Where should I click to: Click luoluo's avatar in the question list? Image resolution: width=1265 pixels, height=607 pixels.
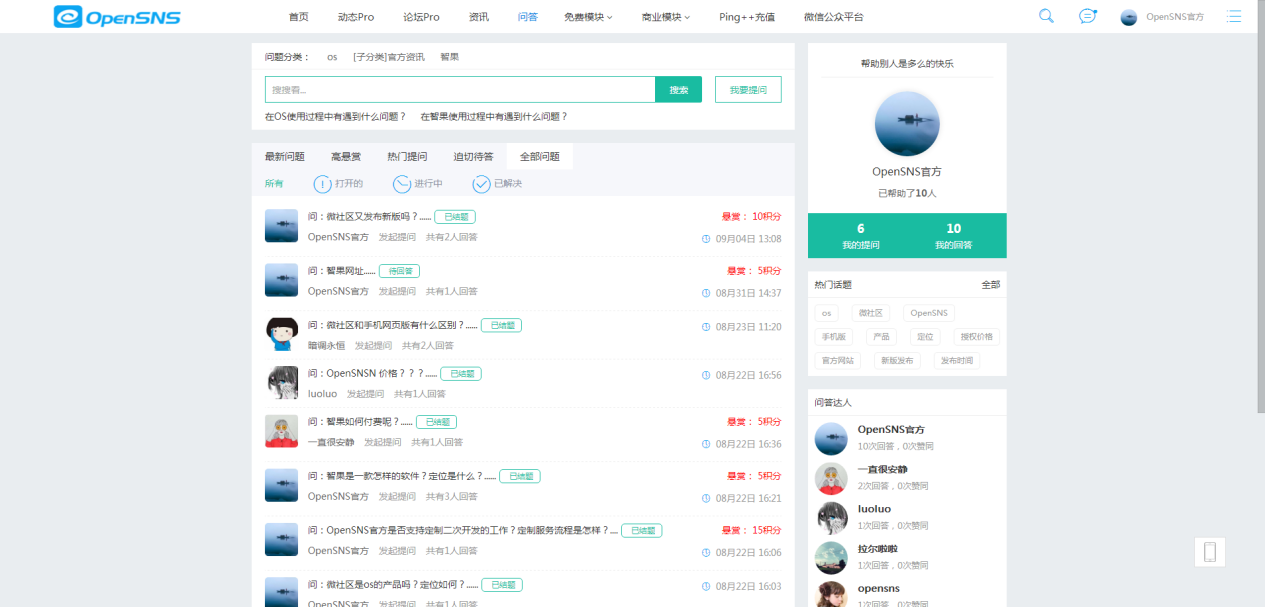[281, 383]
